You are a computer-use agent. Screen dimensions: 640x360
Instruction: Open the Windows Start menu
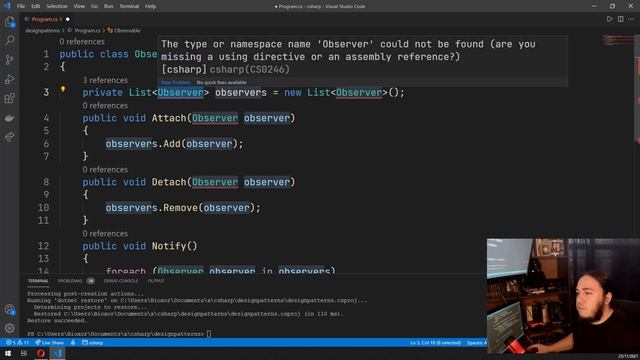(x=7, y=353)
